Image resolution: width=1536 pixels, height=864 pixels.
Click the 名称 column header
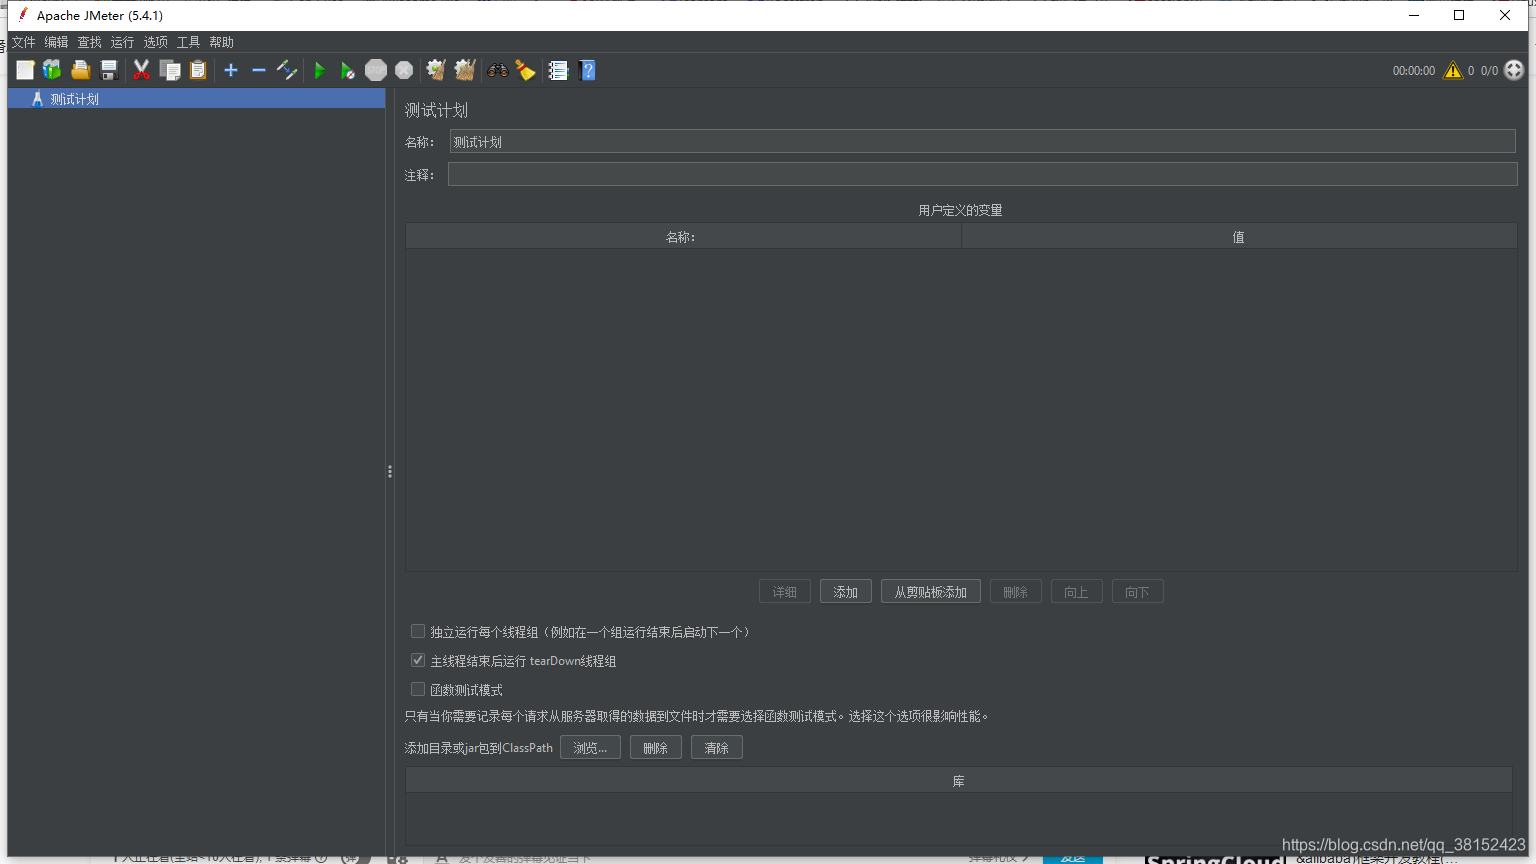coord(683,237)
